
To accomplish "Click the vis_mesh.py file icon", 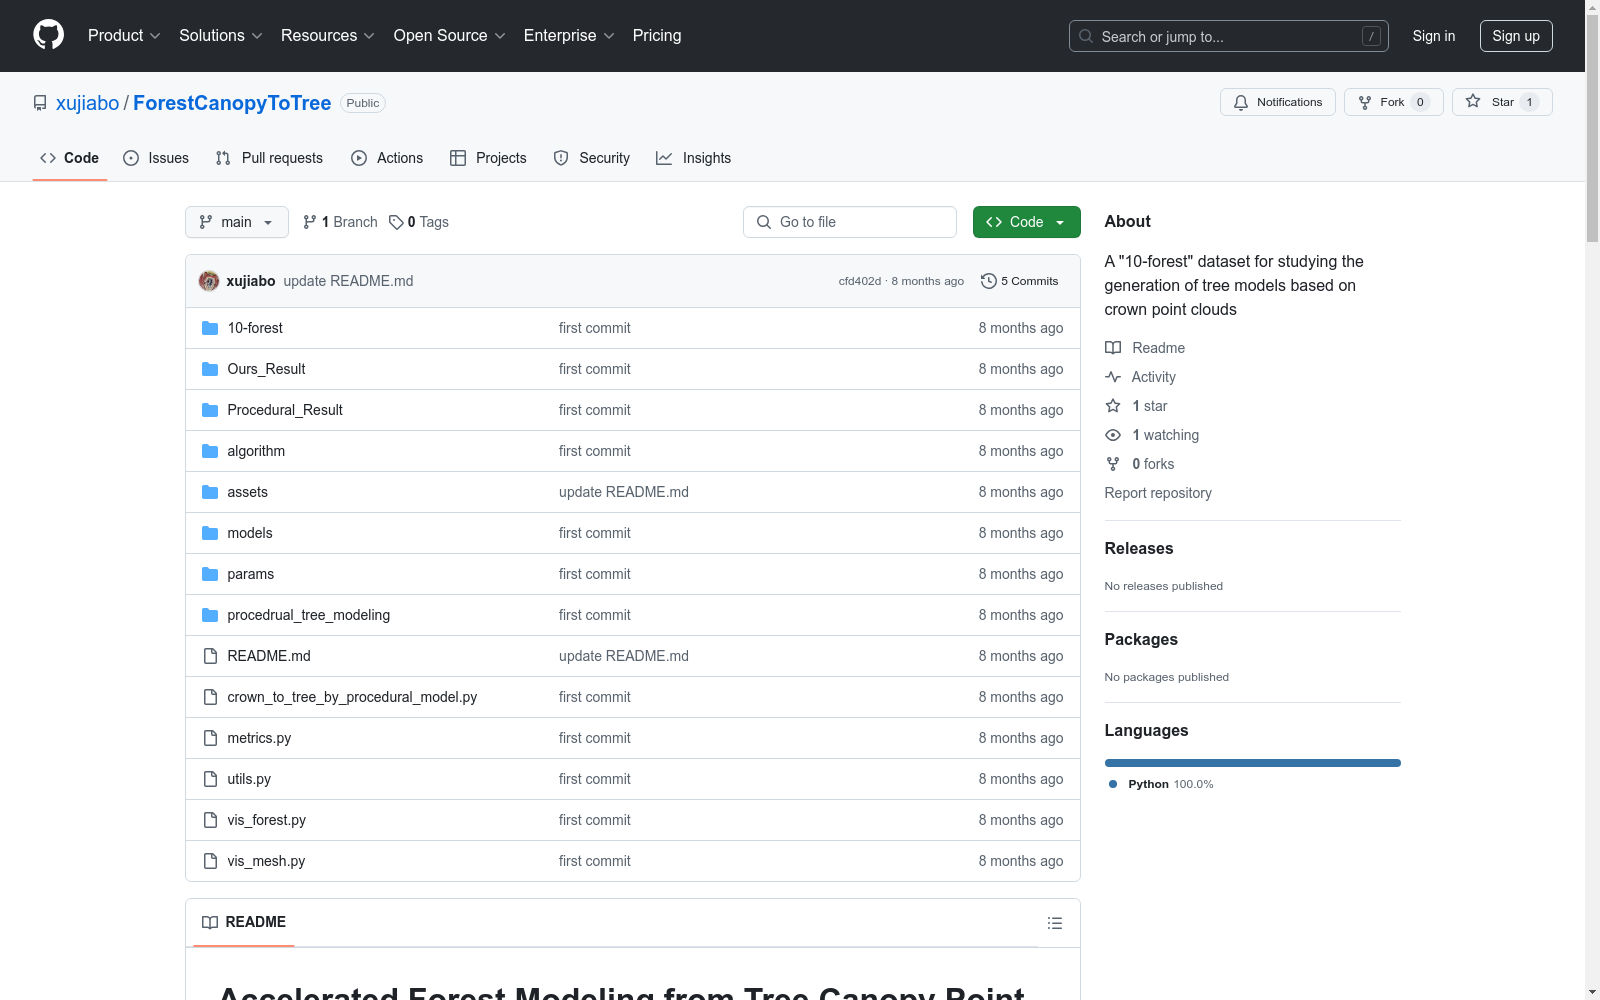I will click(x=210, y=861).
